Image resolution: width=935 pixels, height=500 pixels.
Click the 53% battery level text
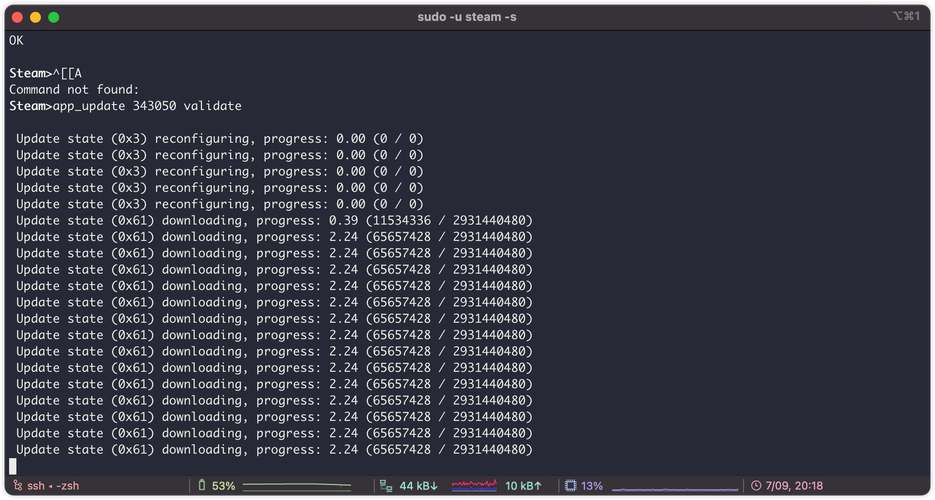pos(223,486)
